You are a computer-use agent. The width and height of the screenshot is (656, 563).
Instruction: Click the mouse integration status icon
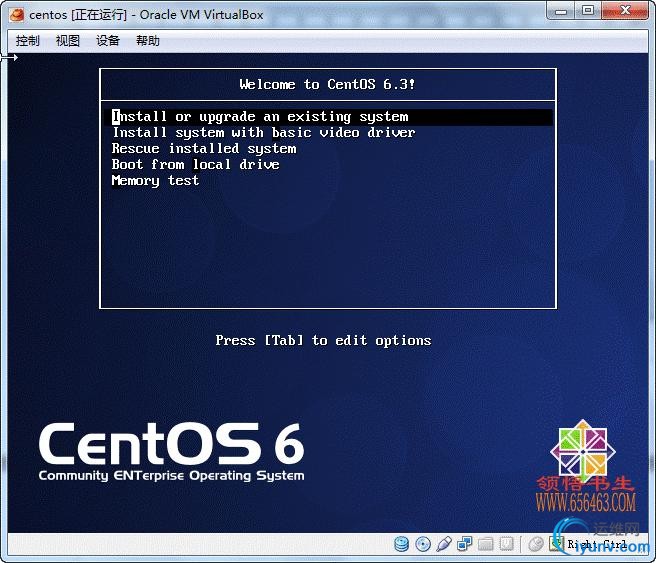point(536,544)
